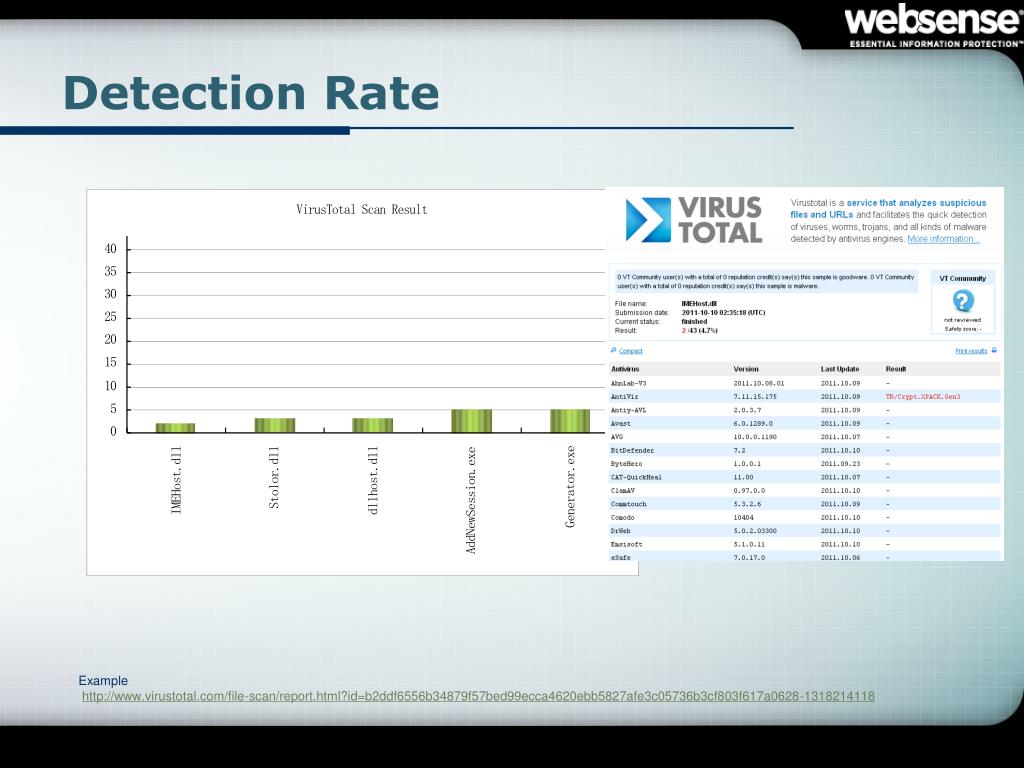Screen dimensions: 1024x768
Task: Click the 'Antiy-AVL' antivirus row name
Action: tap(628, 410)
